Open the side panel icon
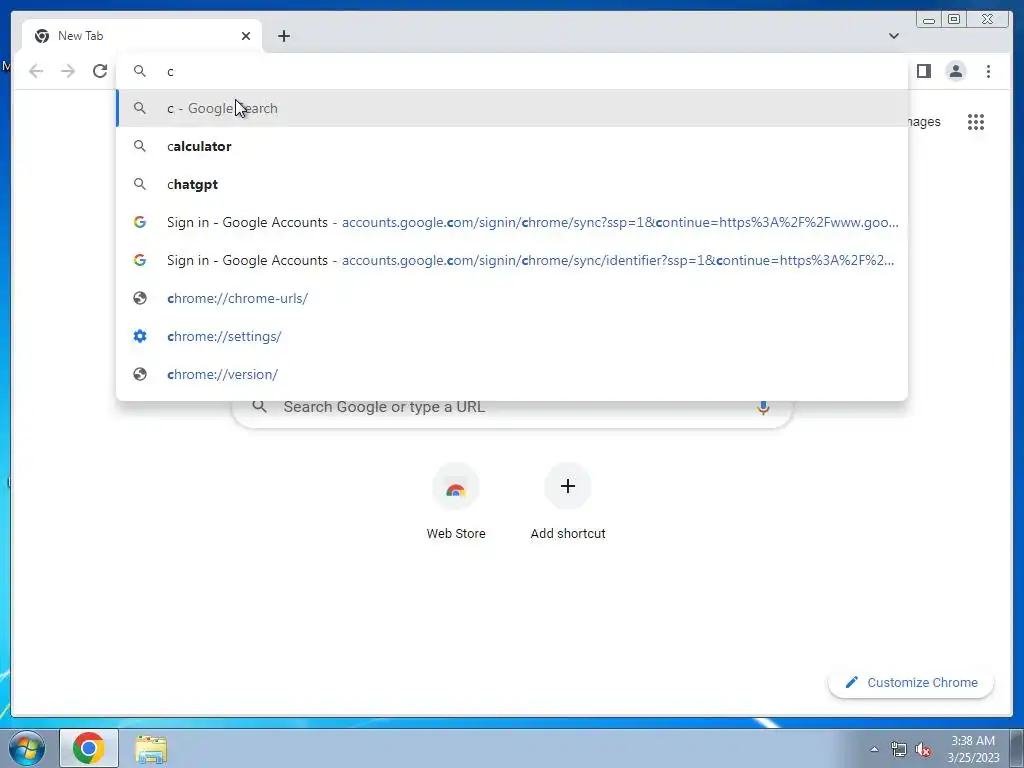The image size is (1024, 768). click(923, 71)
